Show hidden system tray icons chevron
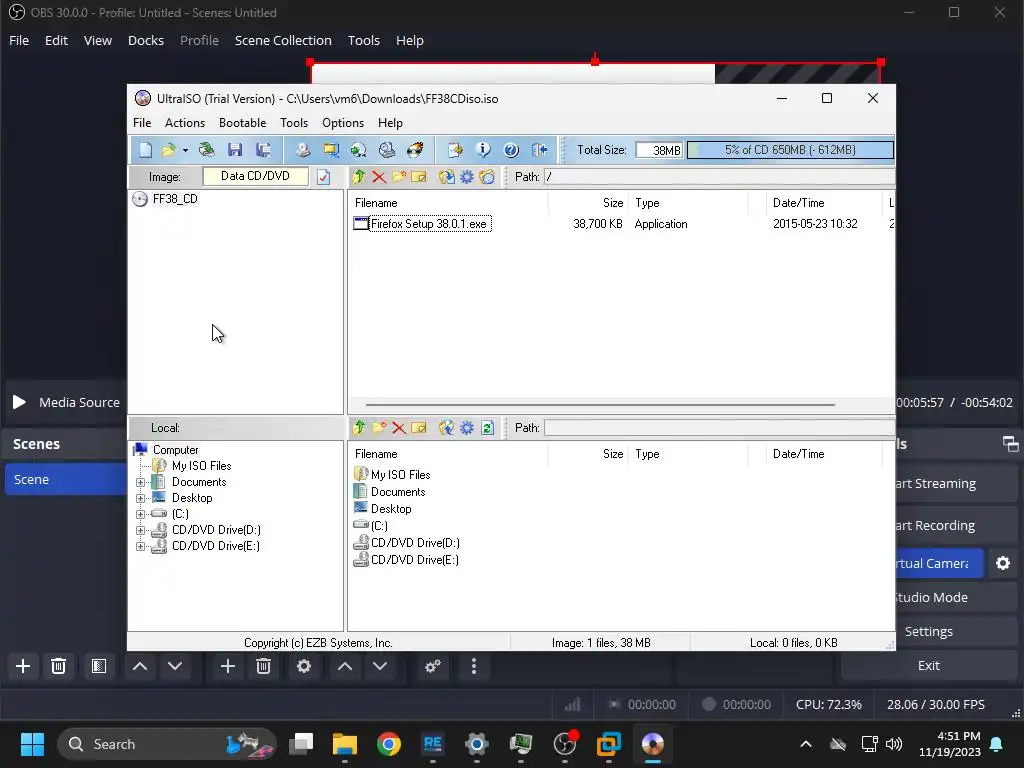Viewport: 1024px width, 768px height. [x=806, y=744]
